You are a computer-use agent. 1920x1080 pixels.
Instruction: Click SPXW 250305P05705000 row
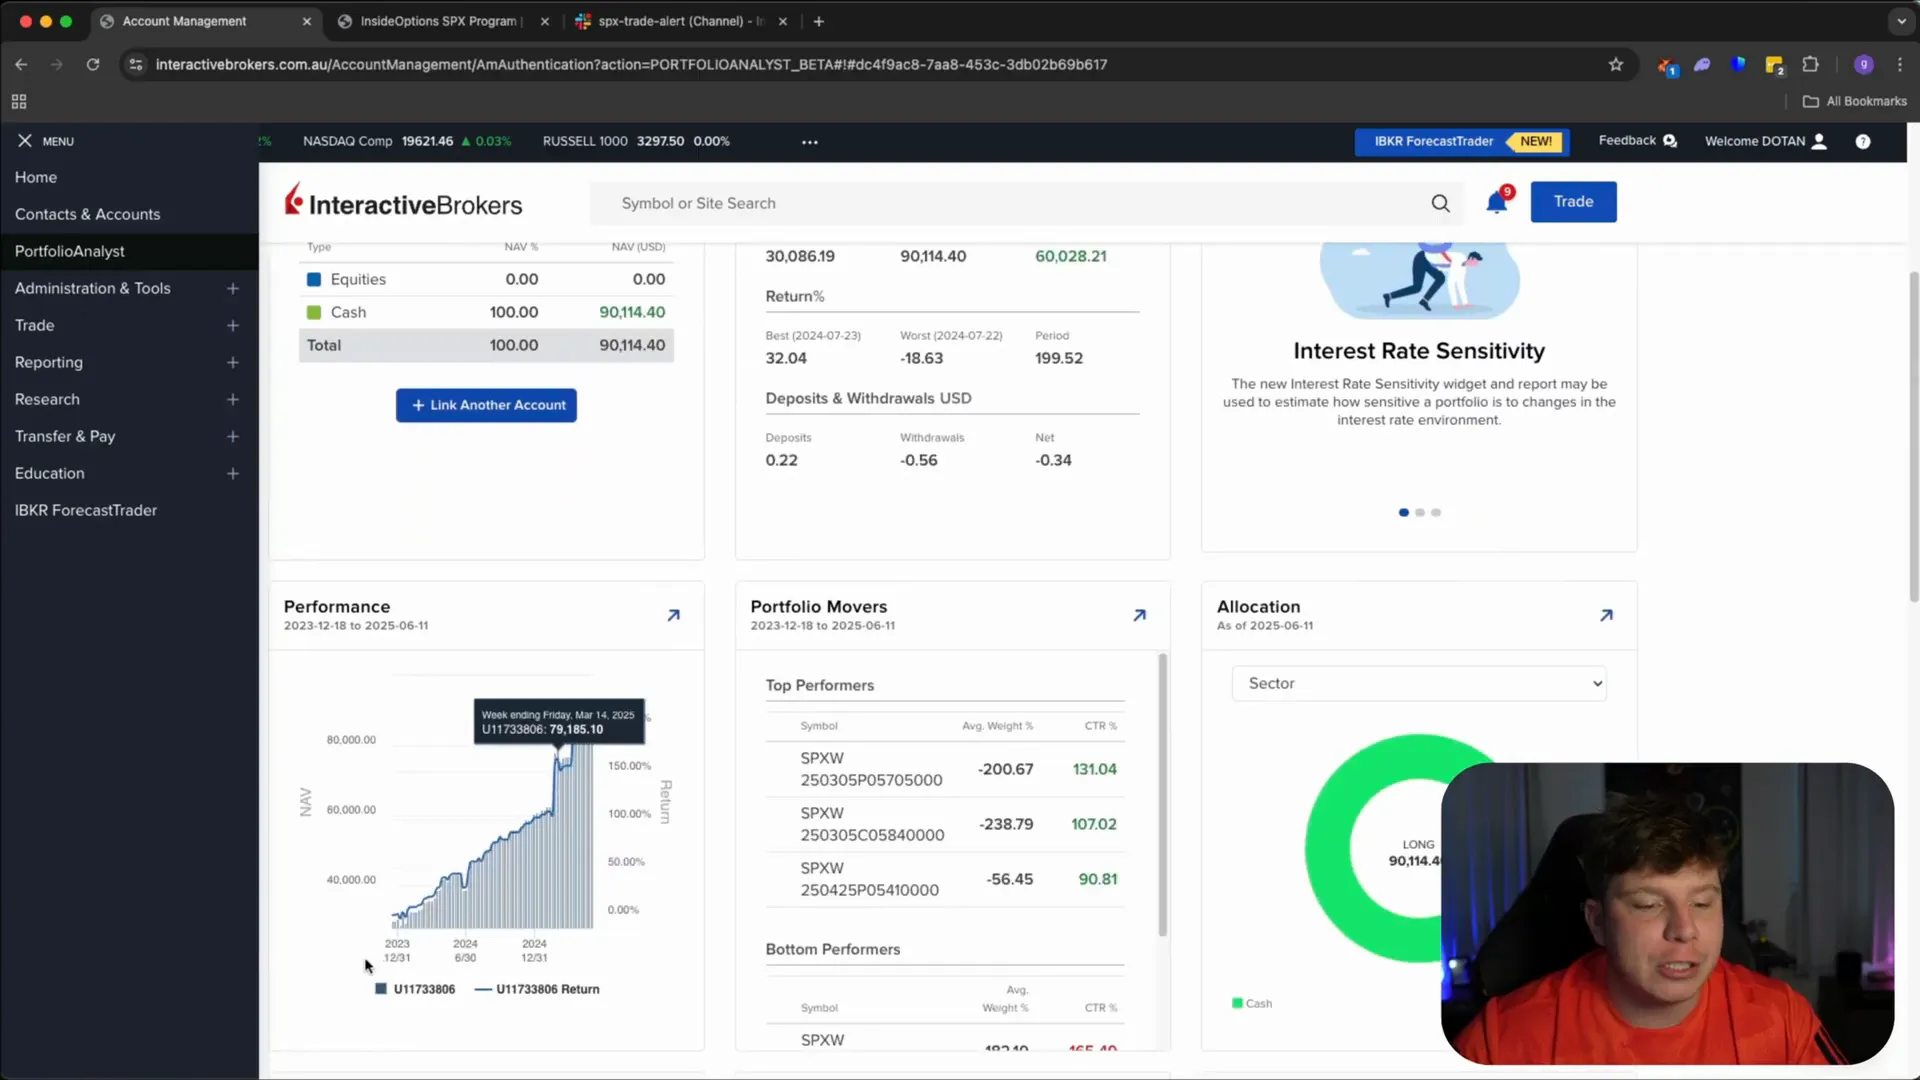point(944,769)
